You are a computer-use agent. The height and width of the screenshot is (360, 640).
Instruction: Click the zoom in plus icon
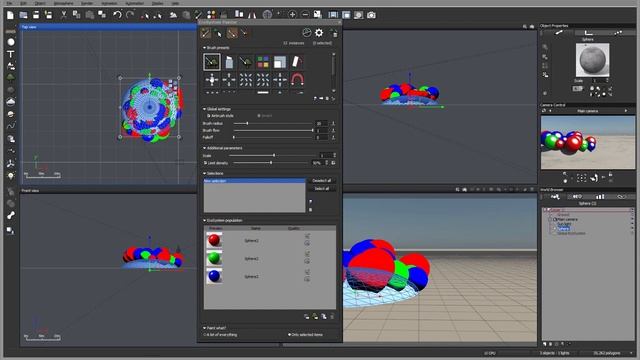point(292,15)
